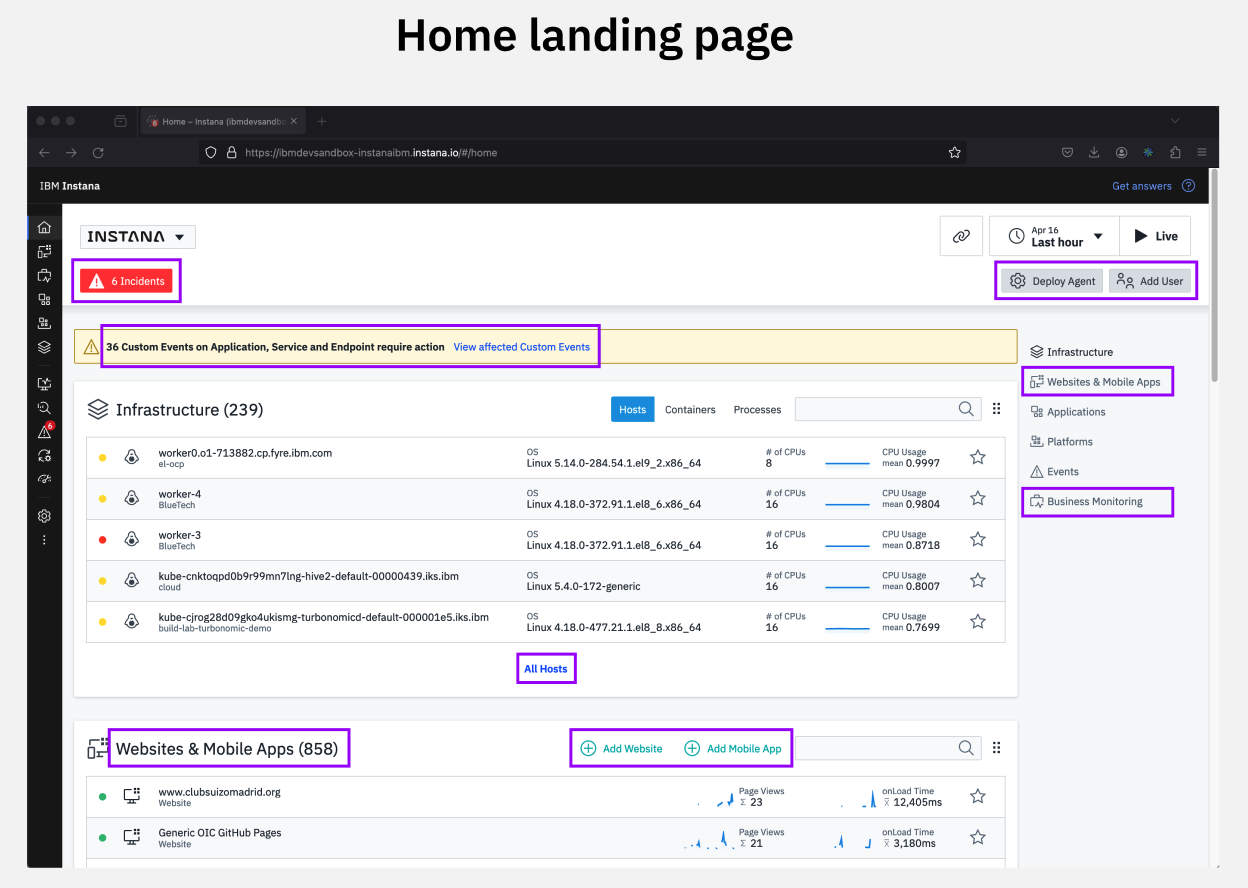1248x888 pixels.
Task: Open www.clubsuizomadrid.org website entry
Action: 219,792
